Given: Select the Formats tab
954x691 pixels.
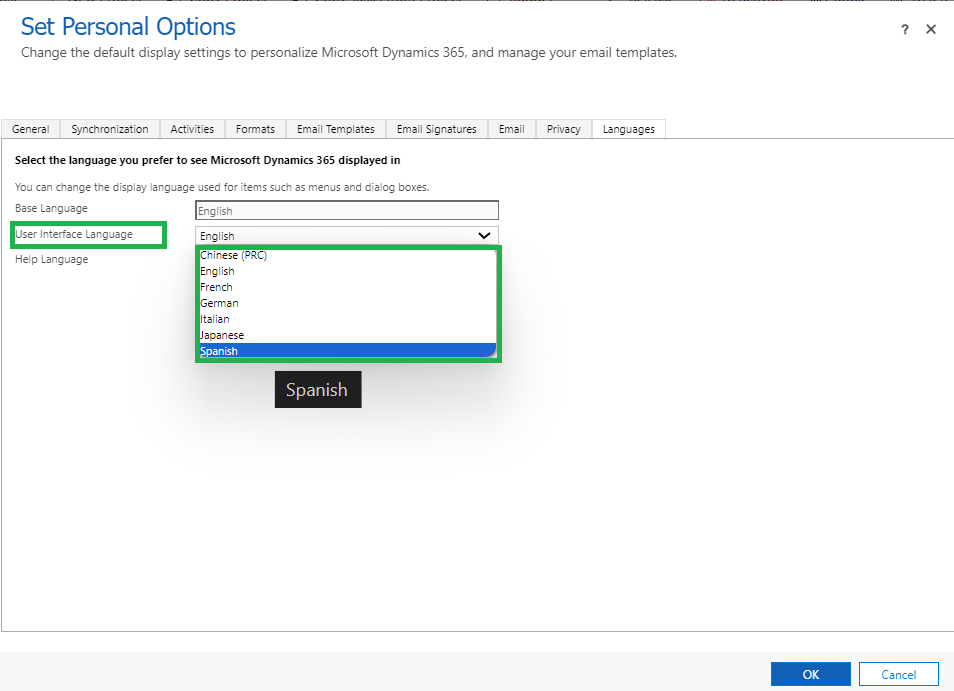Looking at the screenshot, I should coord(256,129).
